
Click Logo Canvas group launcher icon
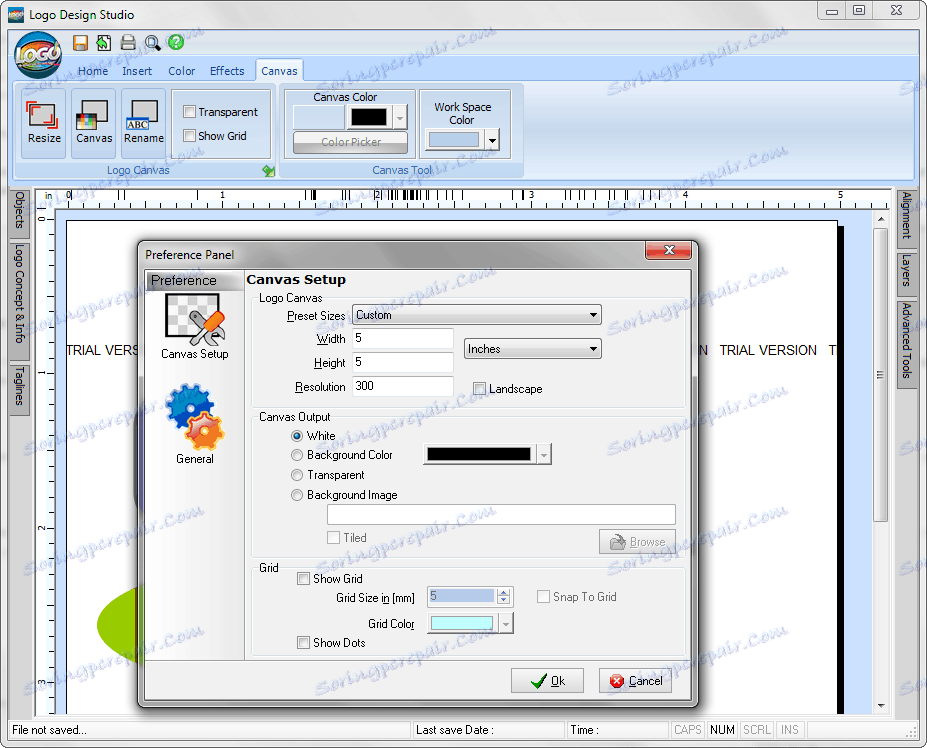tap(269, 171)
